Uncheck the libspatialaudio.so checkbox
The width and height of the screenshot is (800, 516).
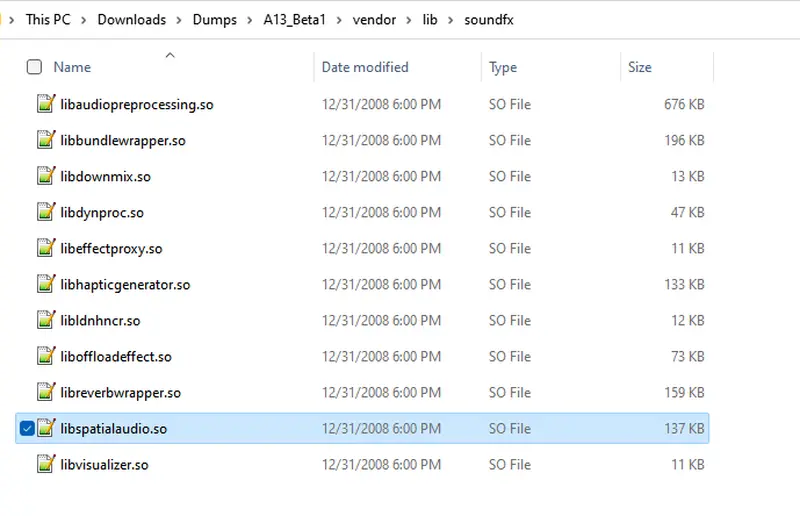tap(27, 428)
